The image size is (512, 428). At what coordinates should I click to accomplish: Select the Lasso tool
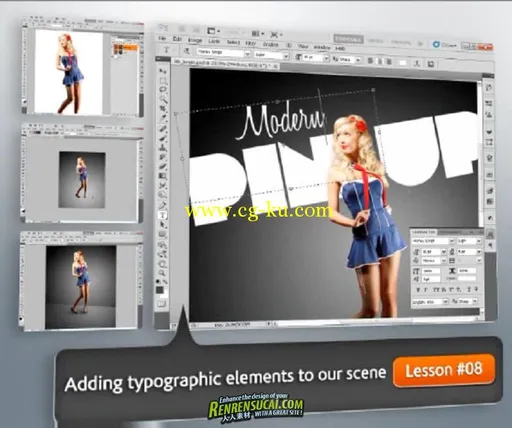163,89
